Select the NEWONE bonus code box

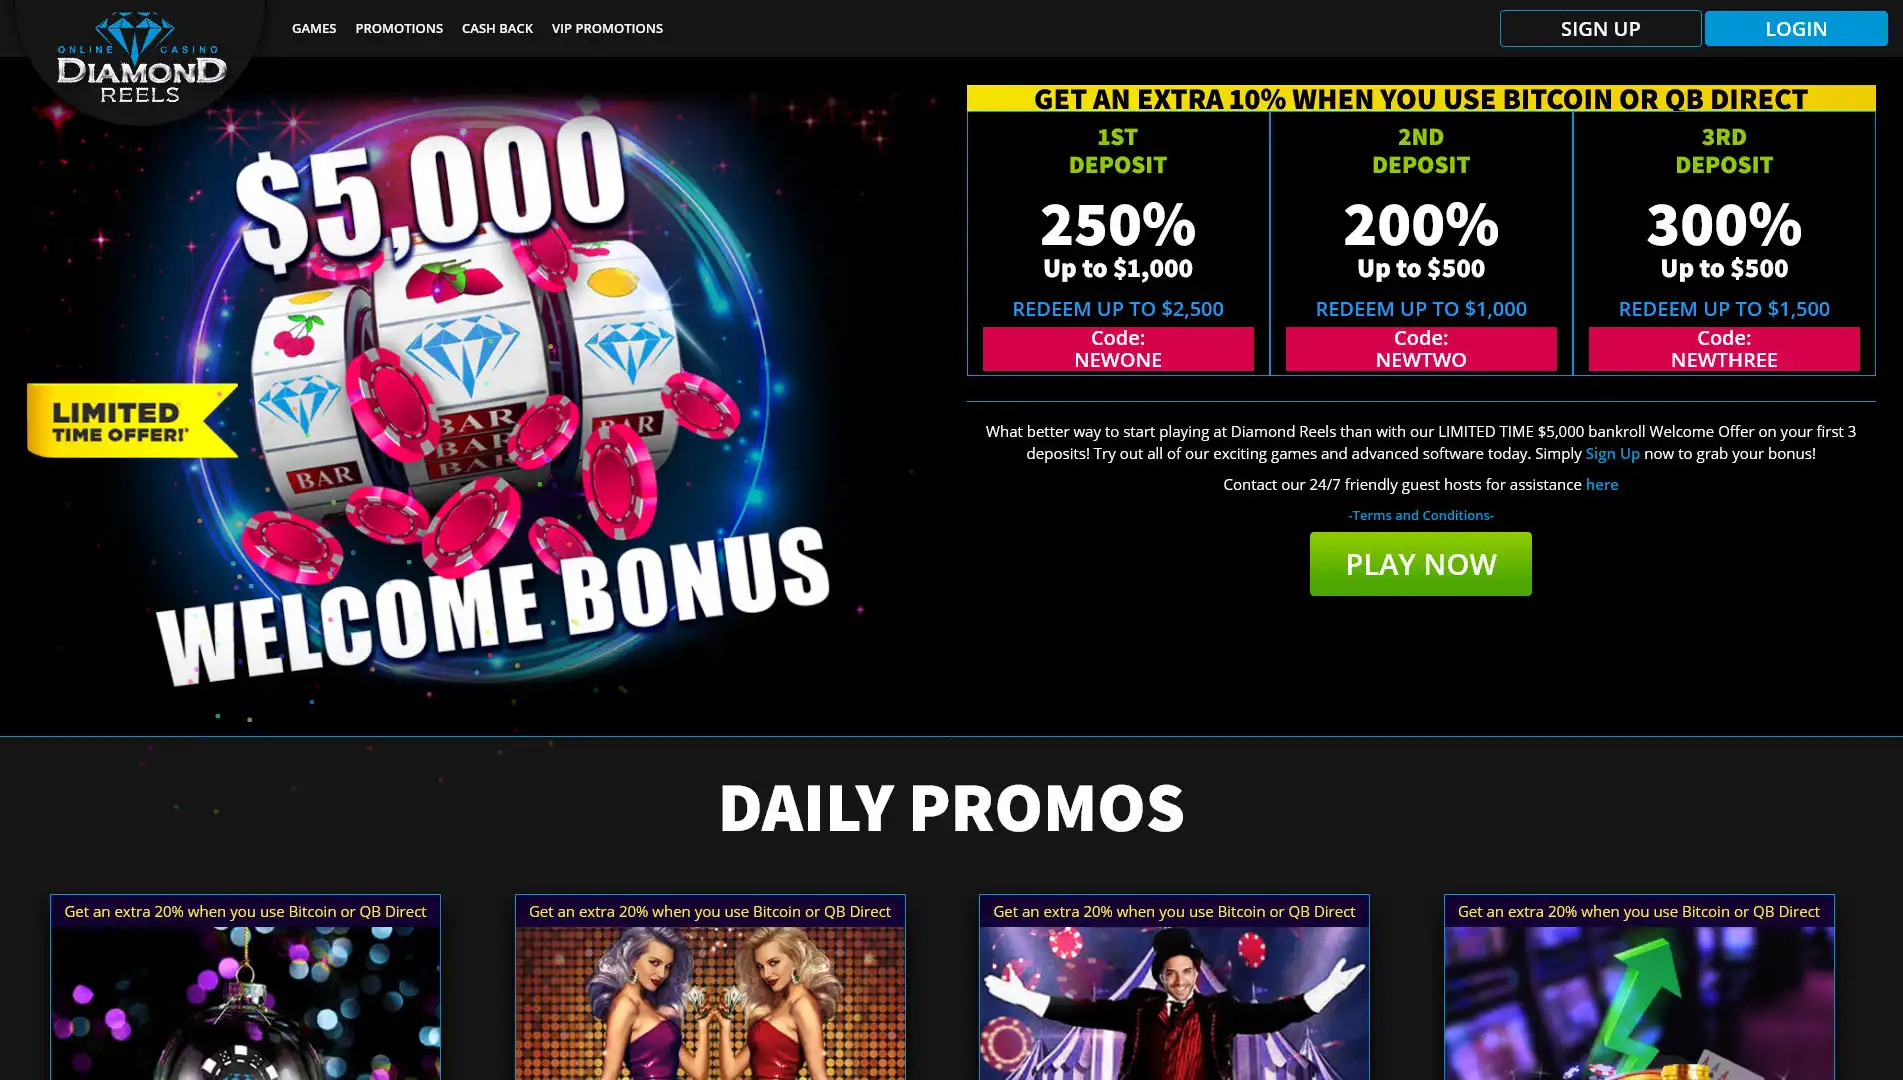coord(1118,349)
